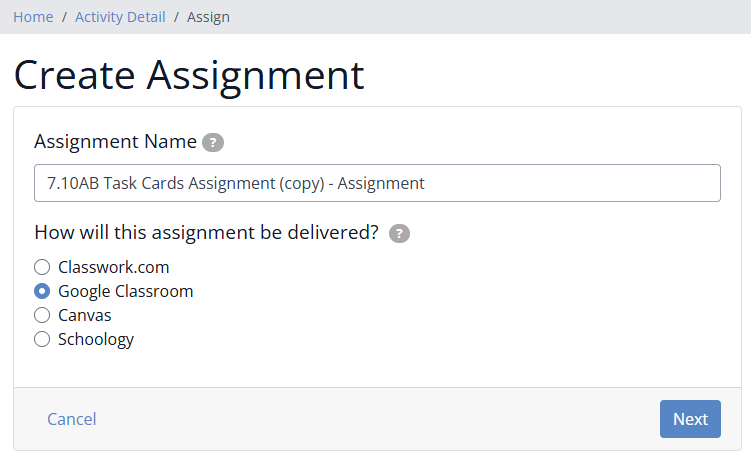This screenshot has width=751, height=470.
Task: Click the Assign breadcrumb item
Action: click(208, 17)
